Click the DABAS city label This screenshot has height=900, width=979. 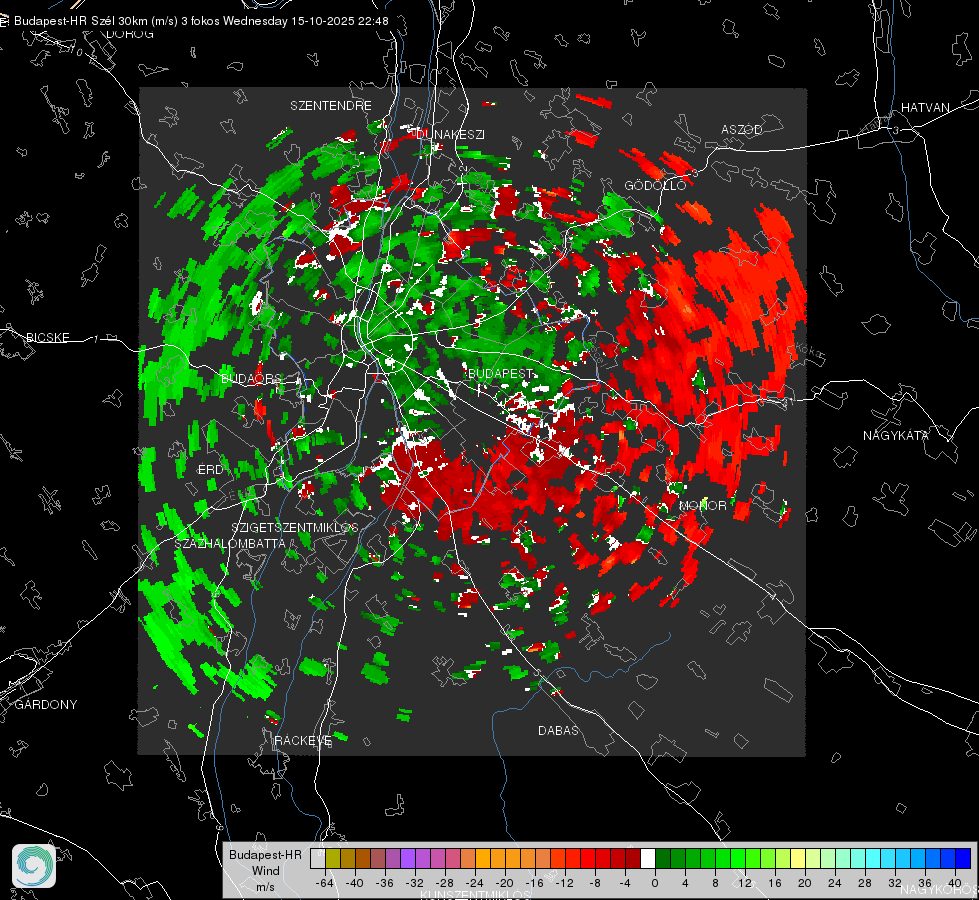(558, 730)
